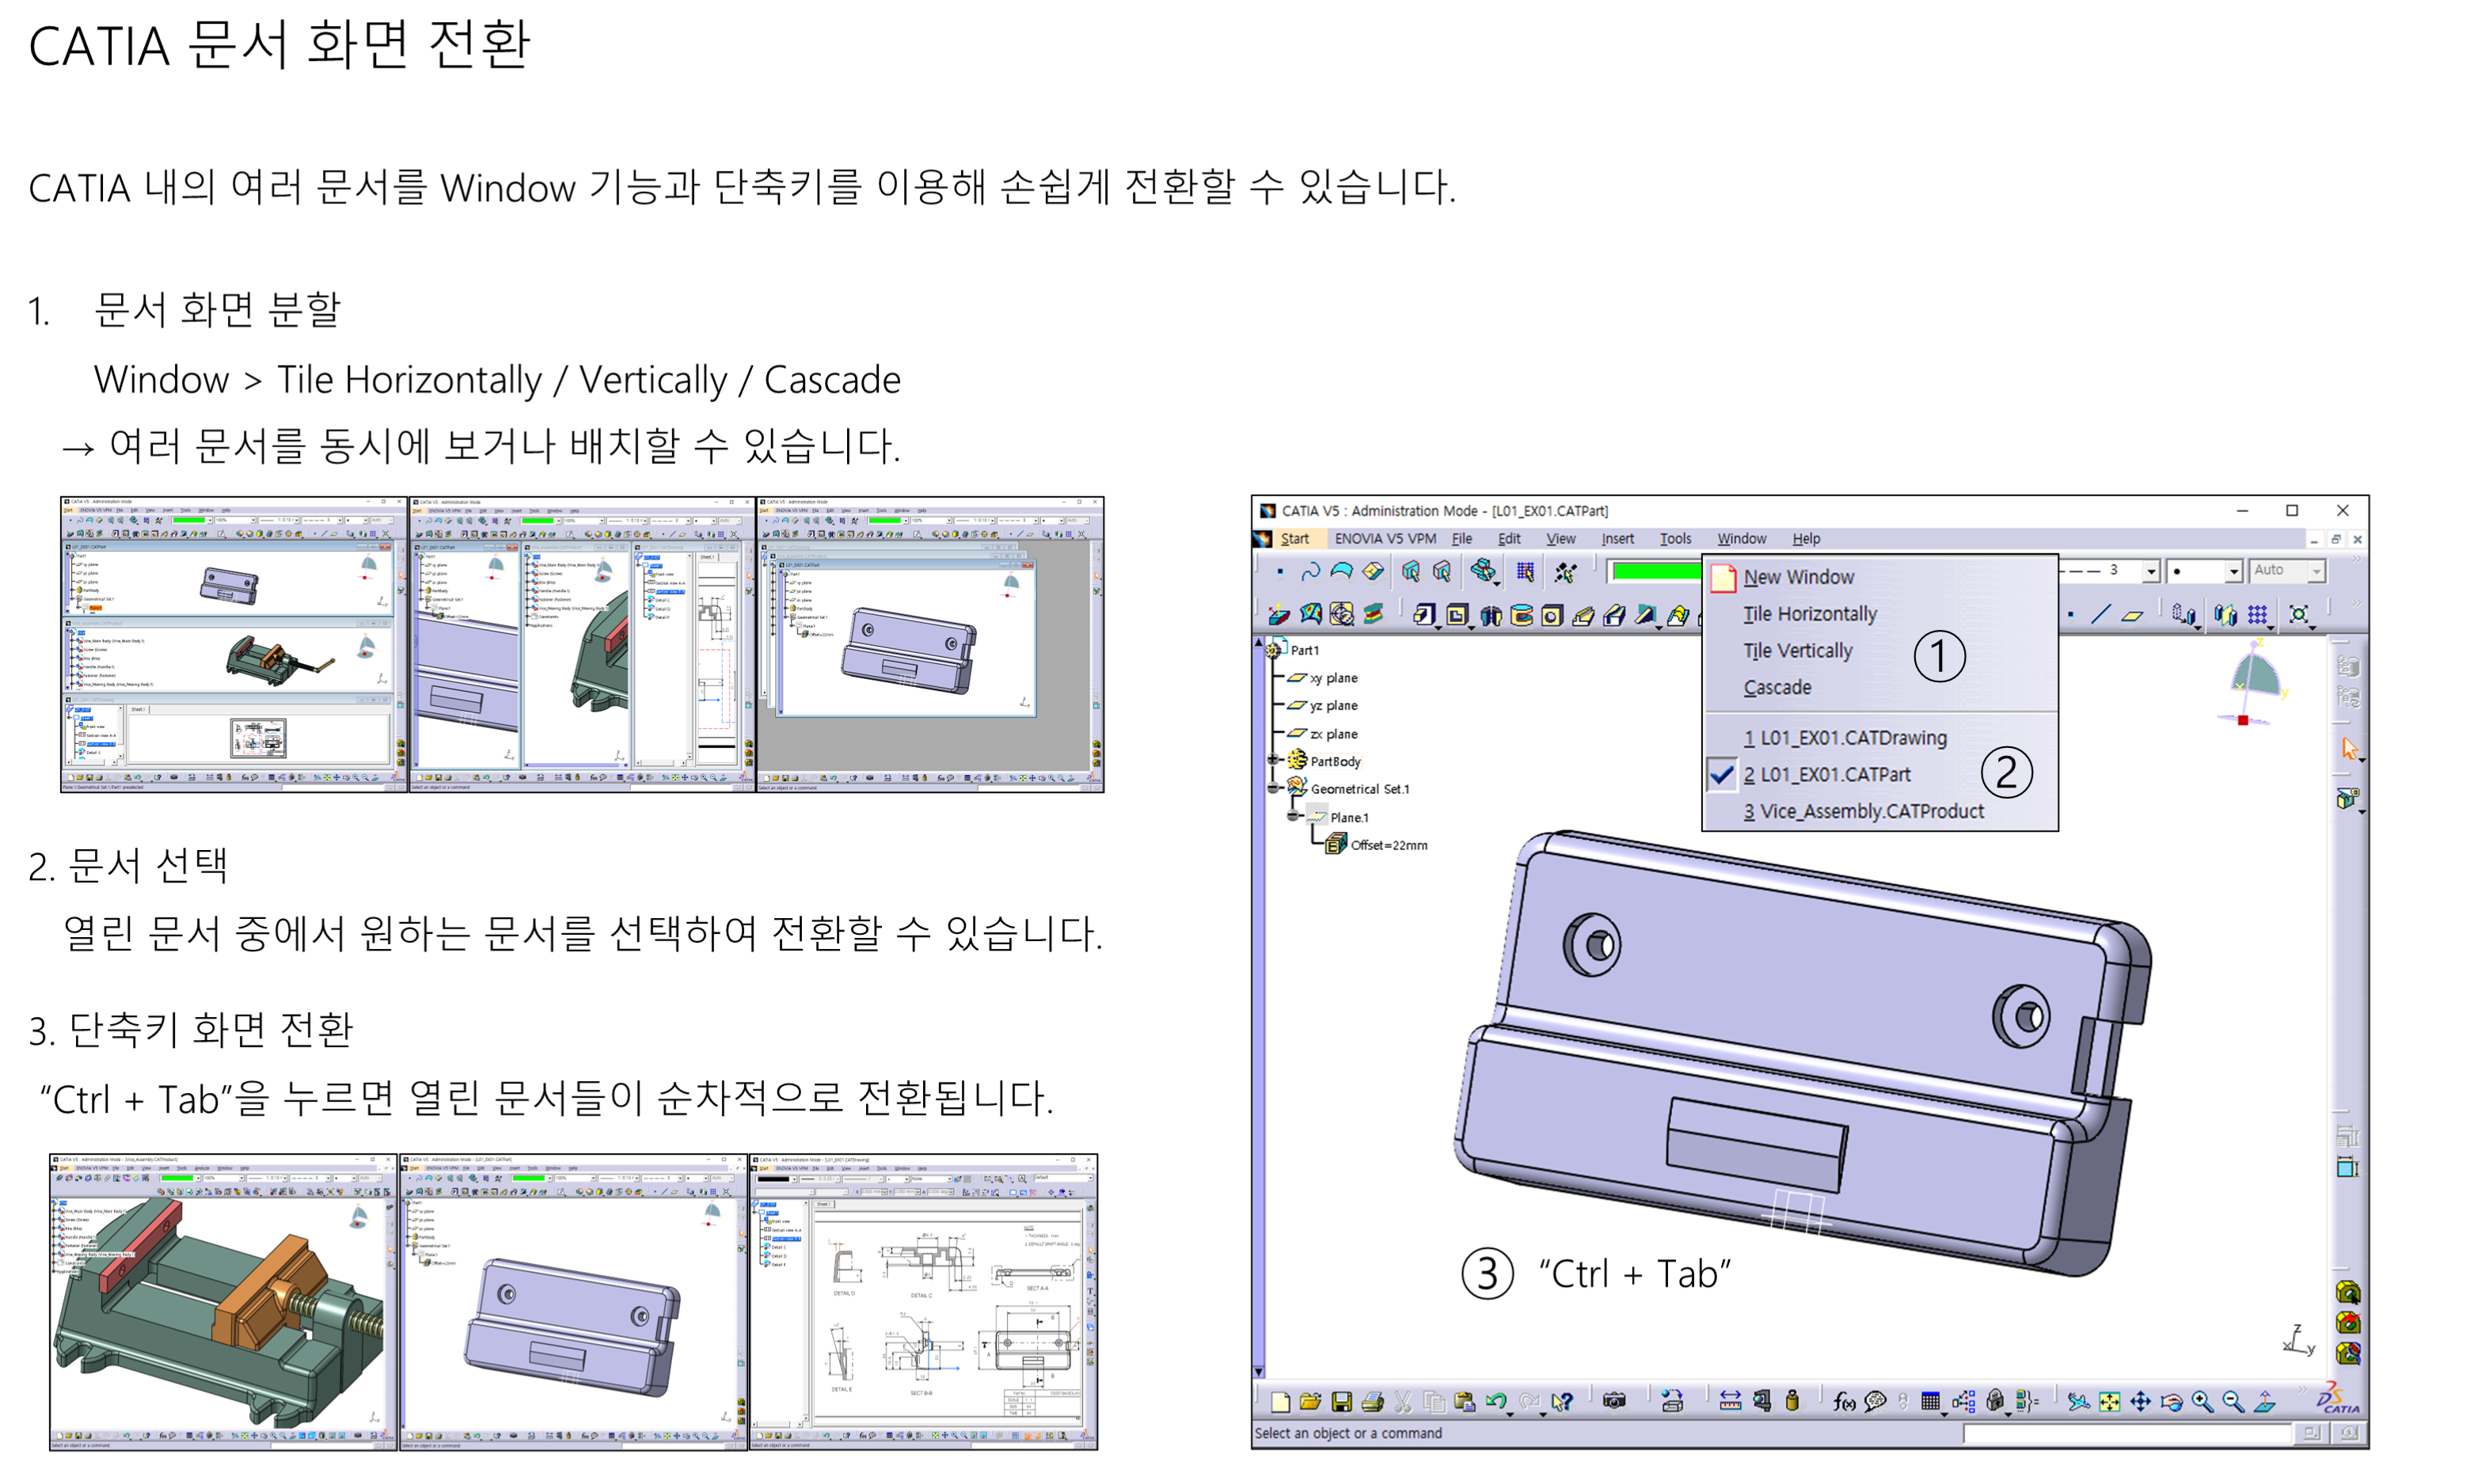Select Tile Horizontally in Window menu

point(1810,613)
